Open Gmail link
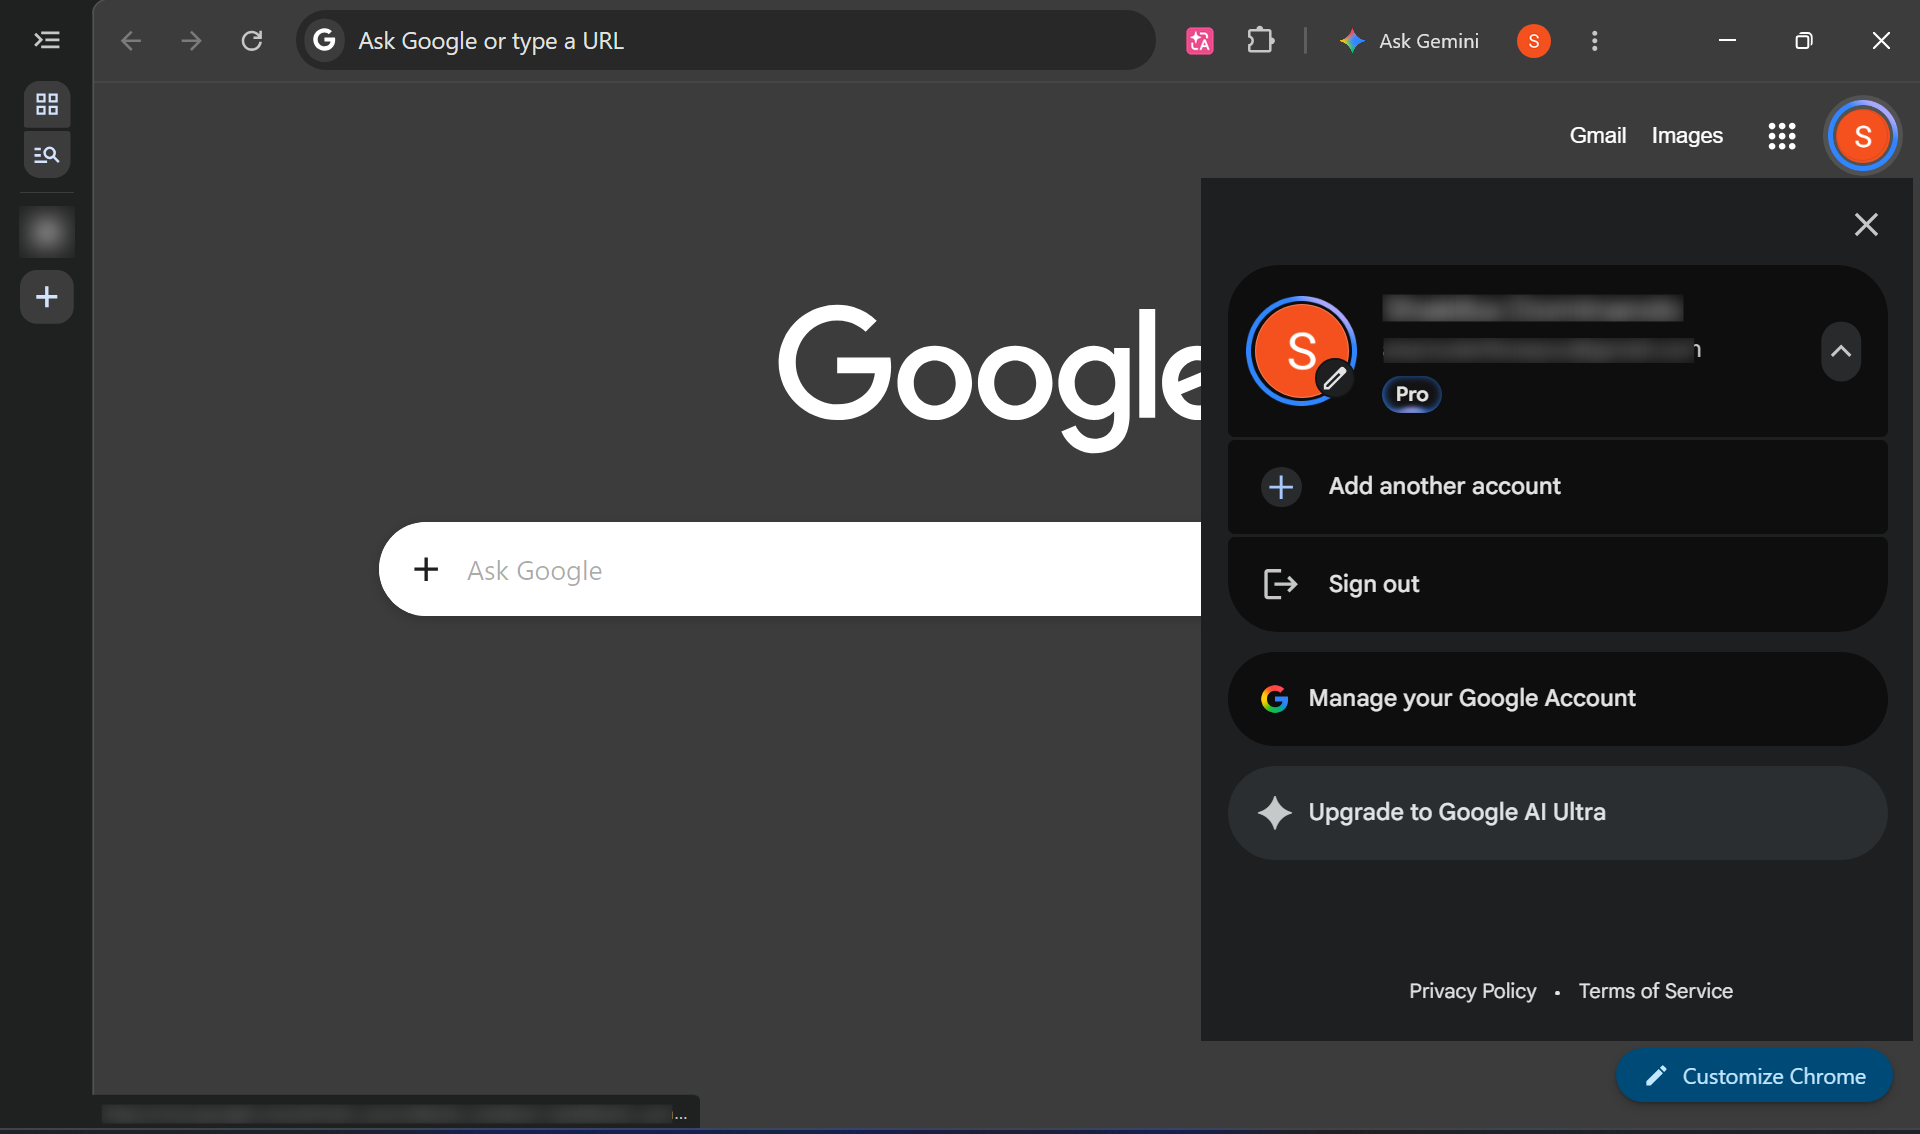Image resolution: width=1920 pixels, height=1134 pixels. click(1598, 135)
